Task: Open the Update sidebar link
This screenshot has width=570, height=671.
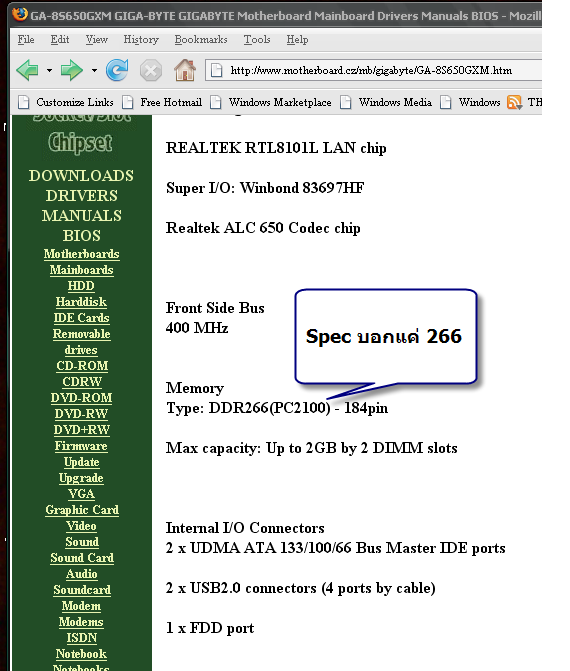Action: click(x=81, y=462)
